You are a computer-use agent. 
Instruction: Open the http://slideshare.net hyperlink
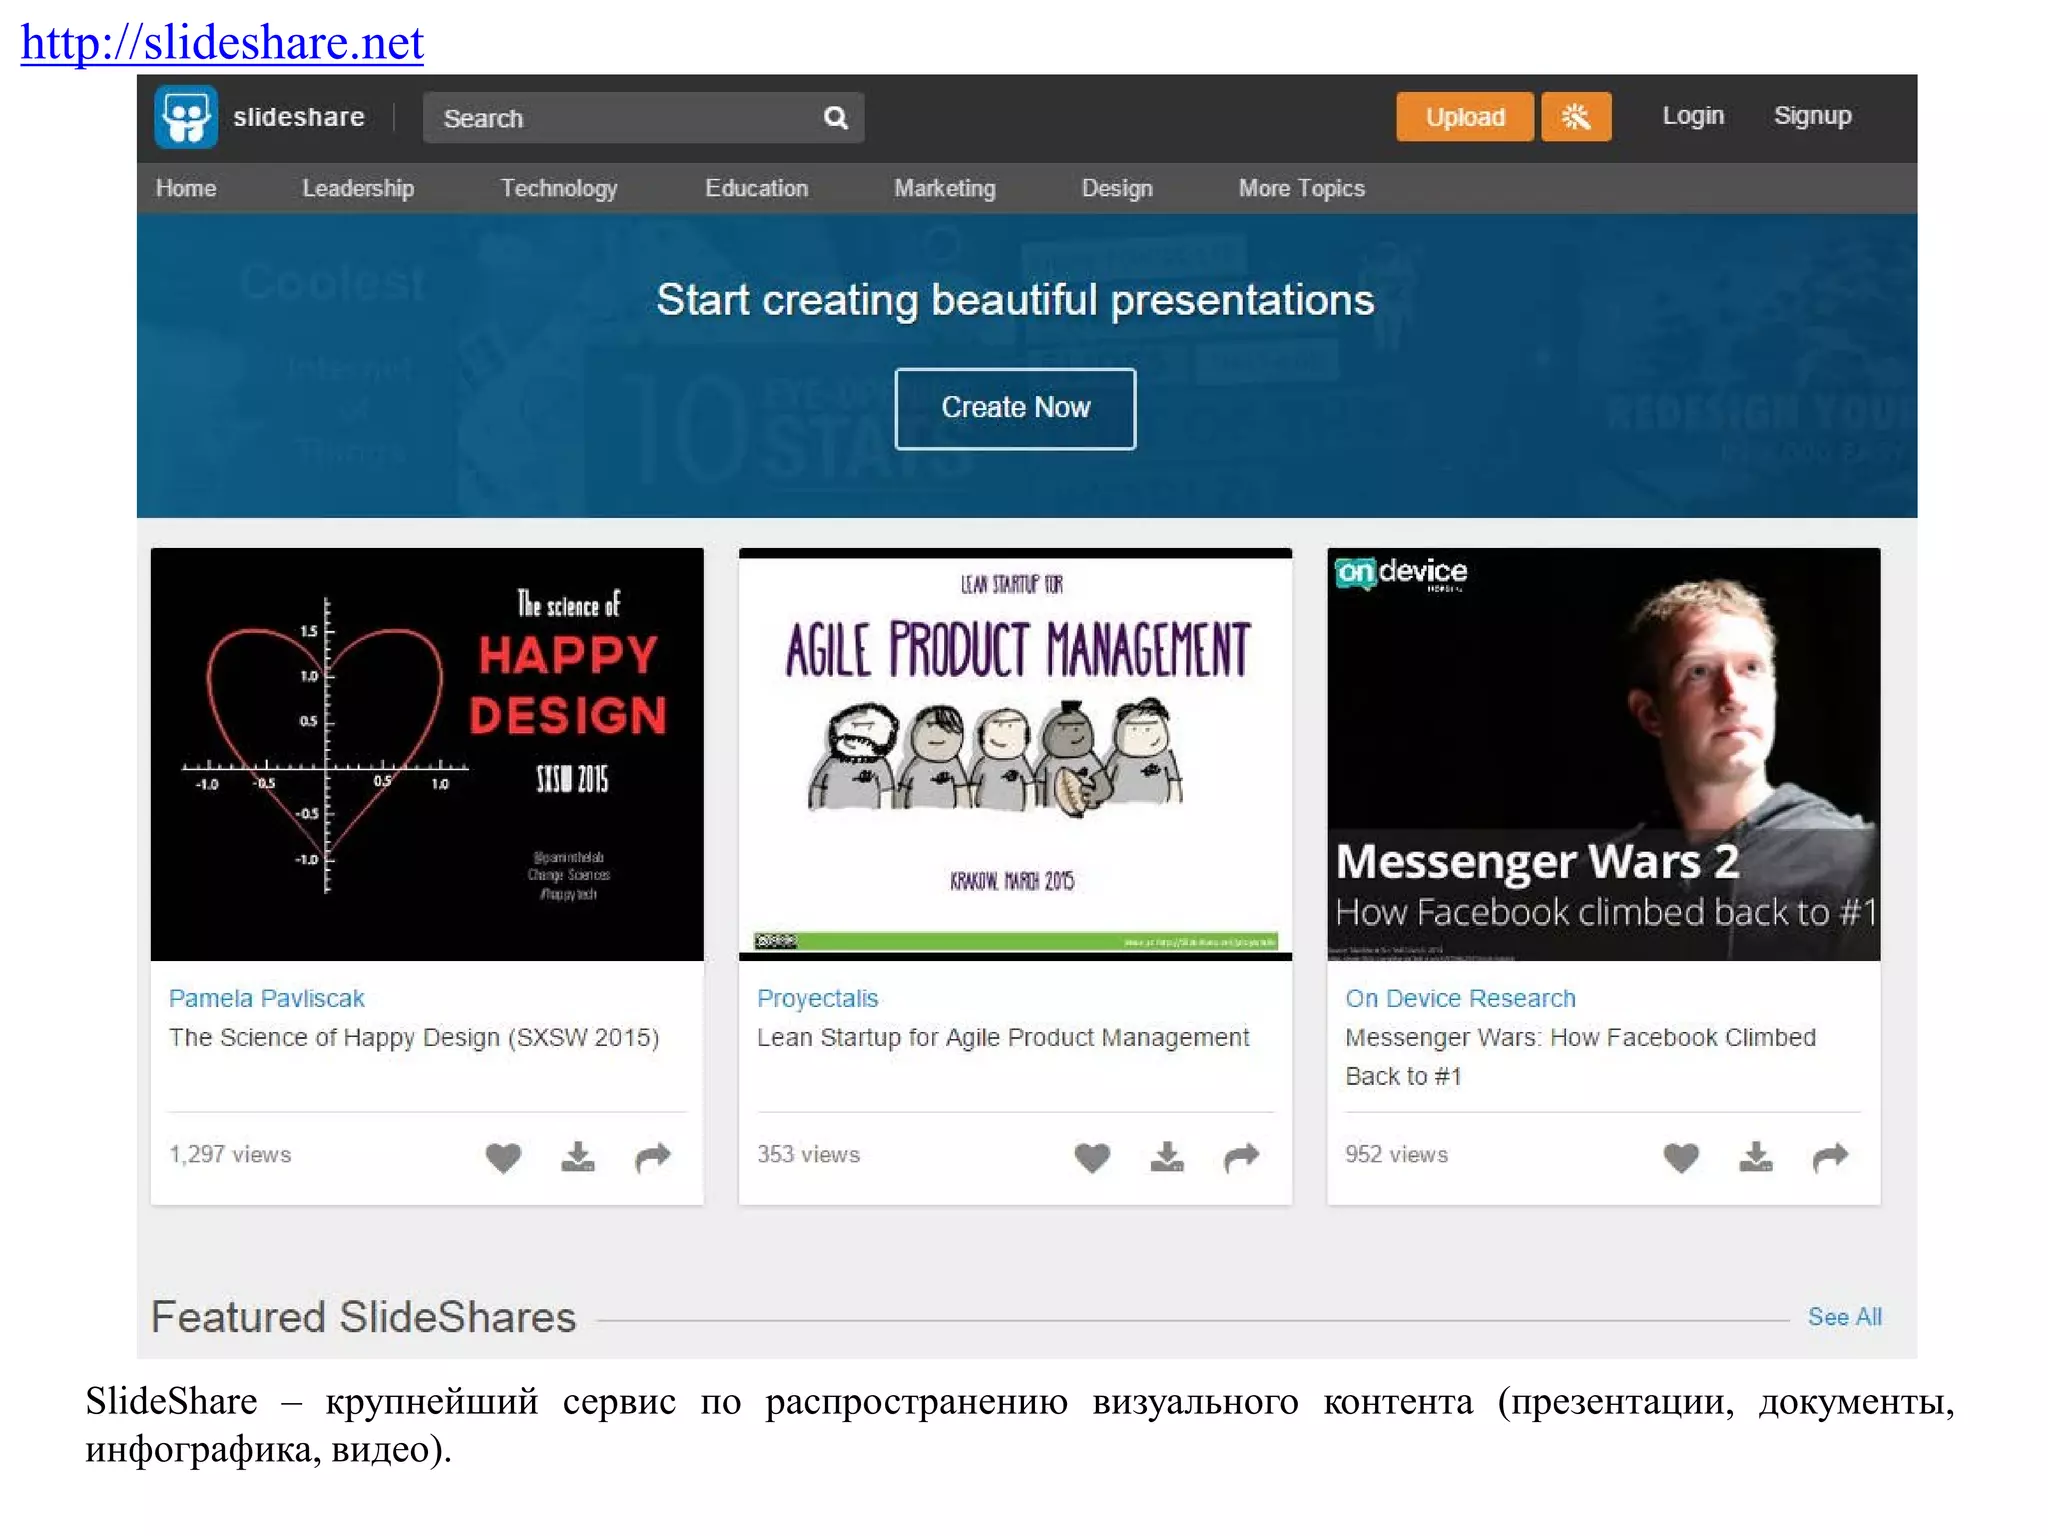pos(222,42)
